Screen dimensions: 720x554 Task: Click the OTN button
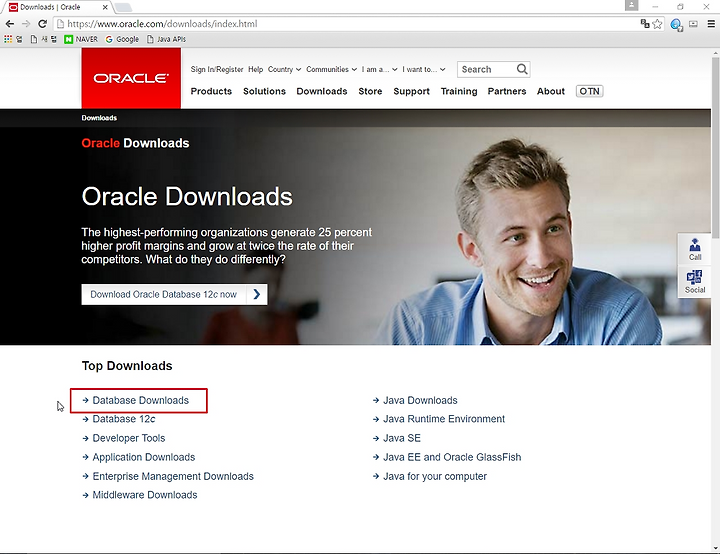pyautogui.click(x=590, y=91)
